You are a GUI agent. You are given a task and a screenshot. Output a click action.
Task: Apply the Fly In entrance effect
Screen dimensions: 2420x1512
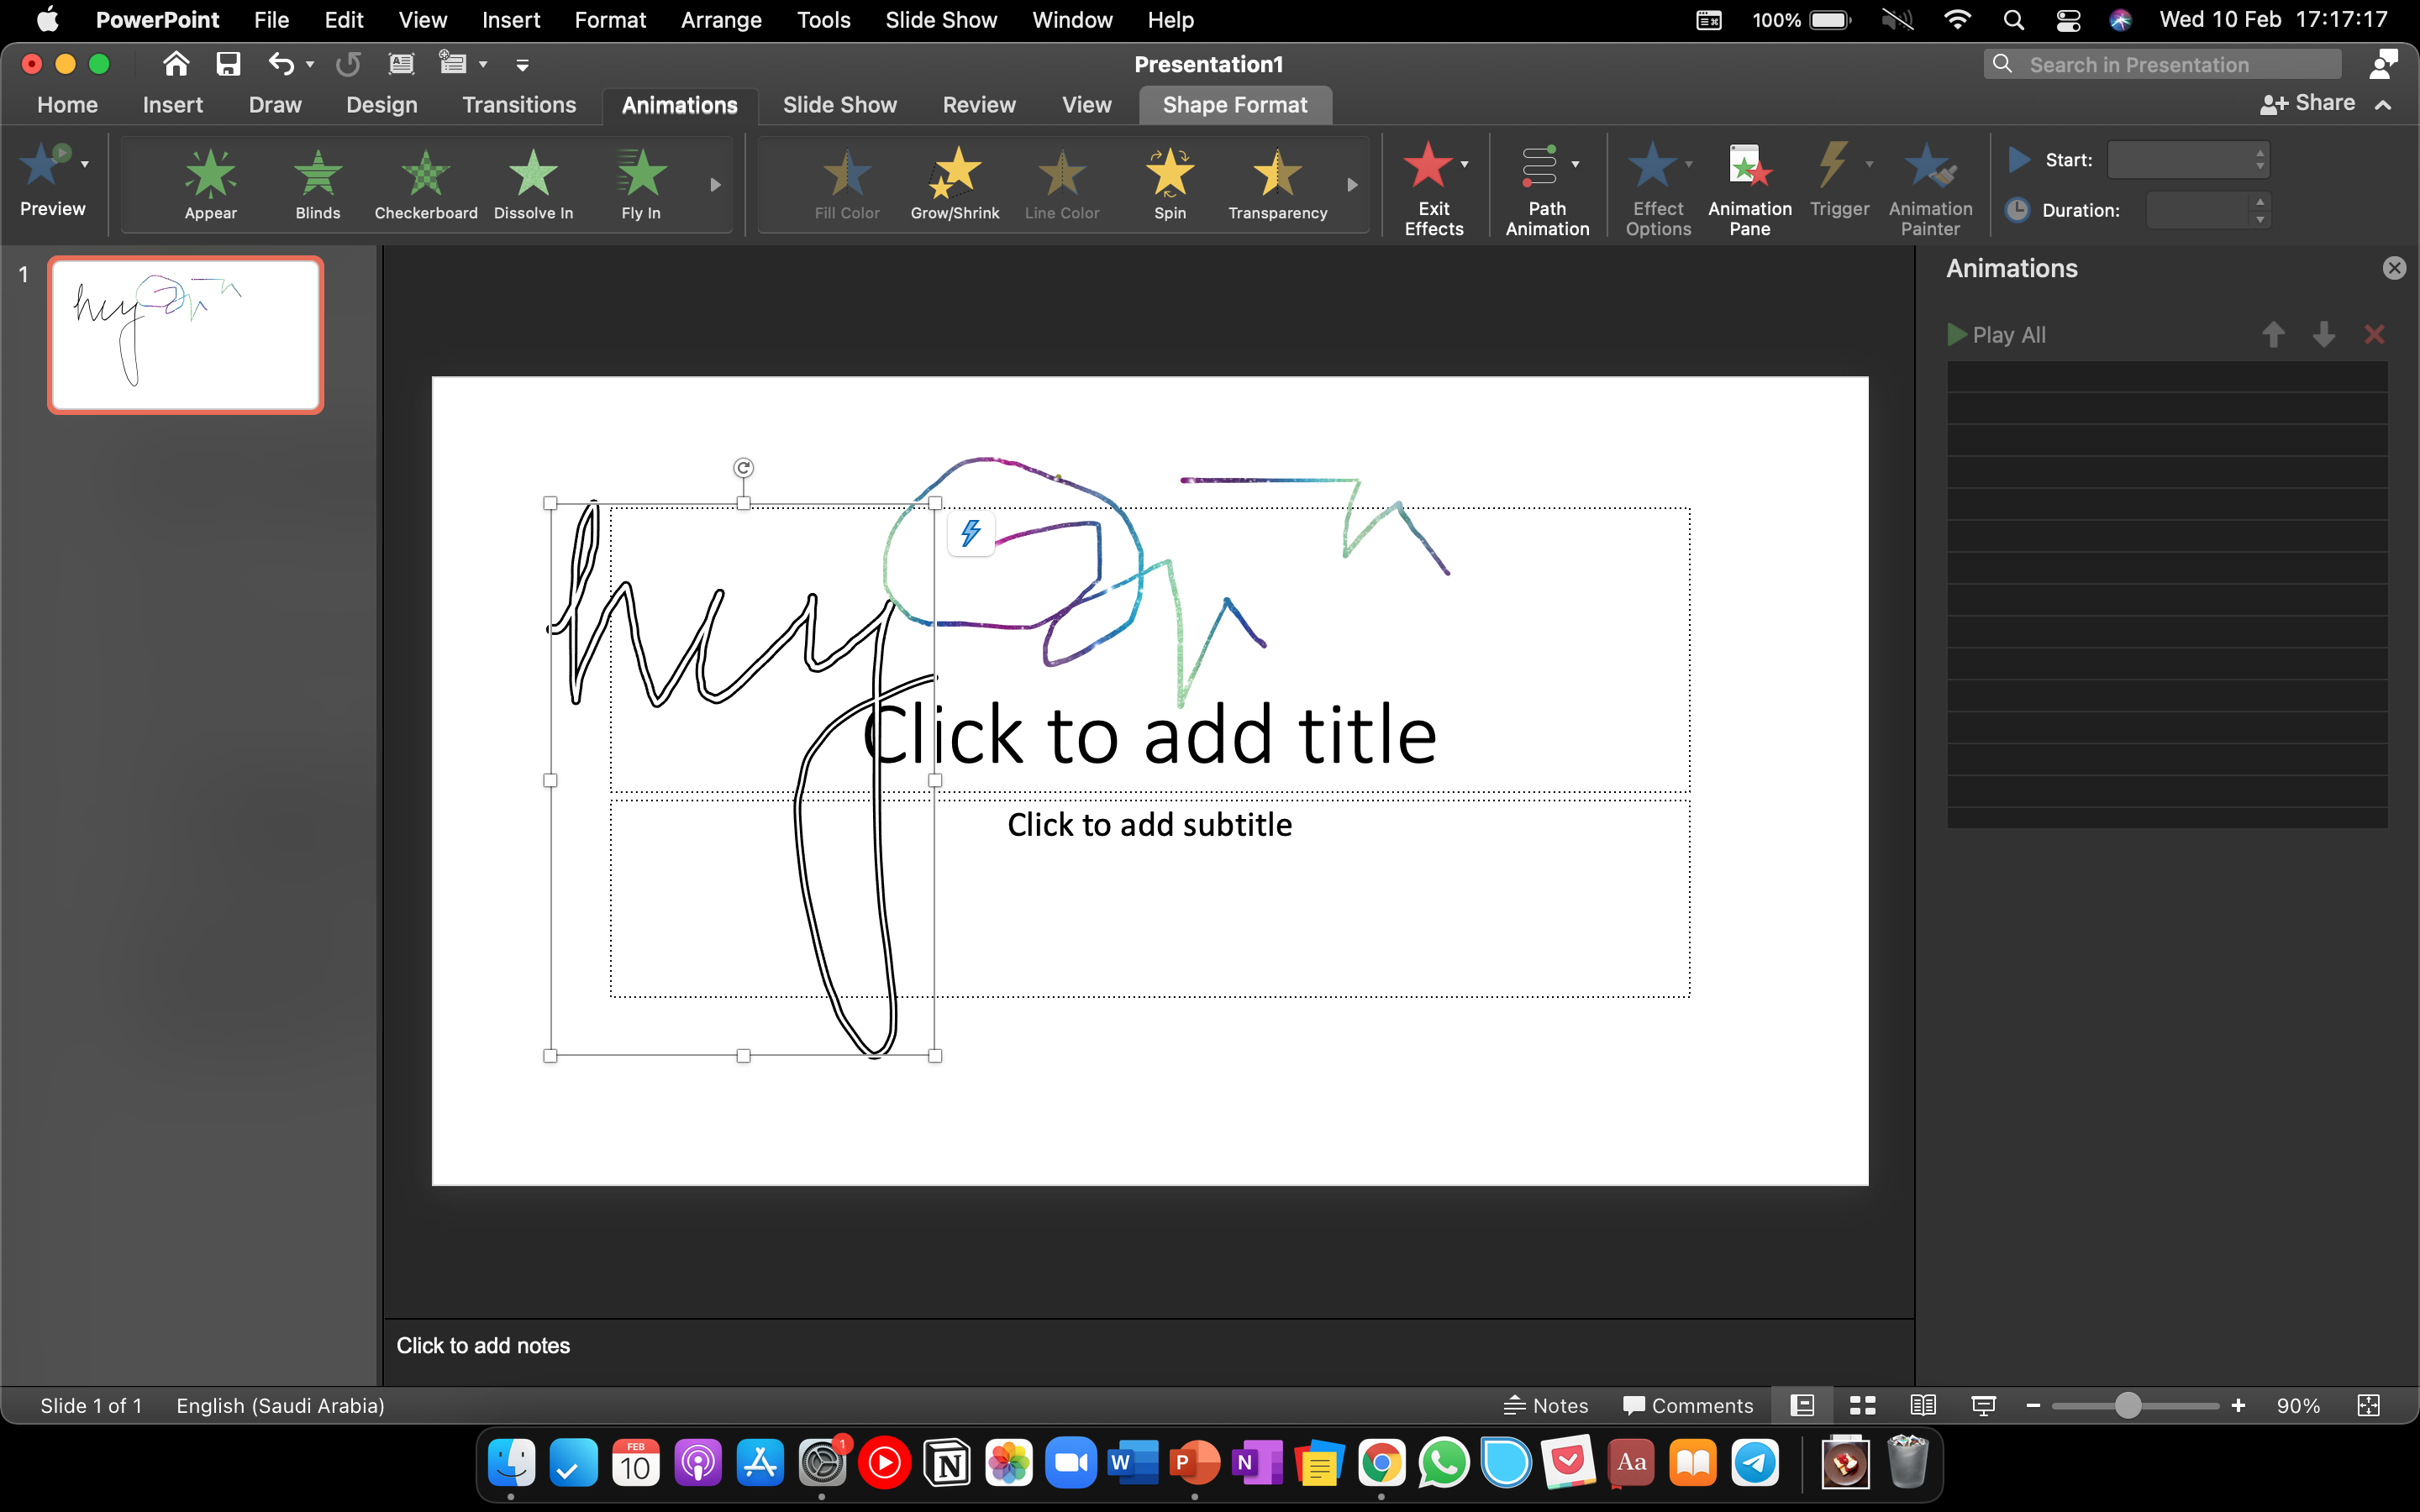[x=641, y=184]
